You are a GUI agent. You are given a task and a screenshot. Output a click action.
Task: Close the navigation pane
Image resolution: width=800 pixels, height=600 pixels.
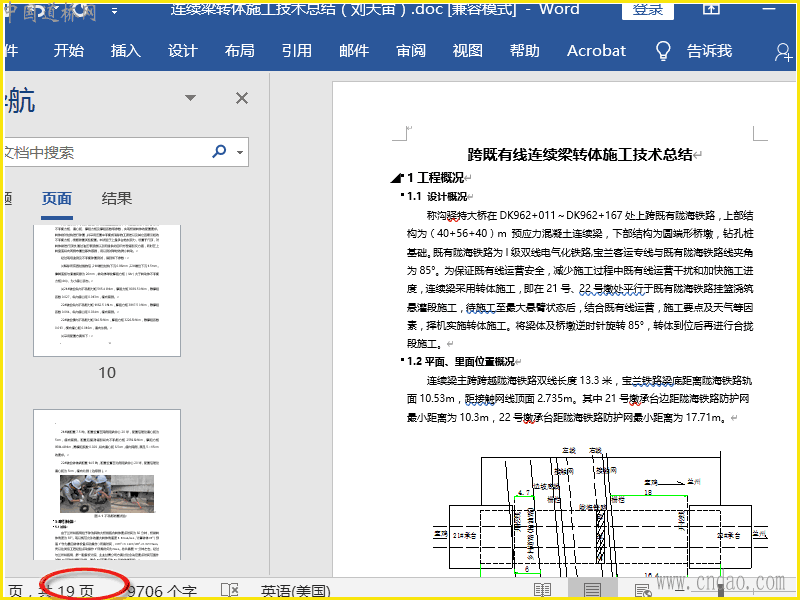(241, 98)
